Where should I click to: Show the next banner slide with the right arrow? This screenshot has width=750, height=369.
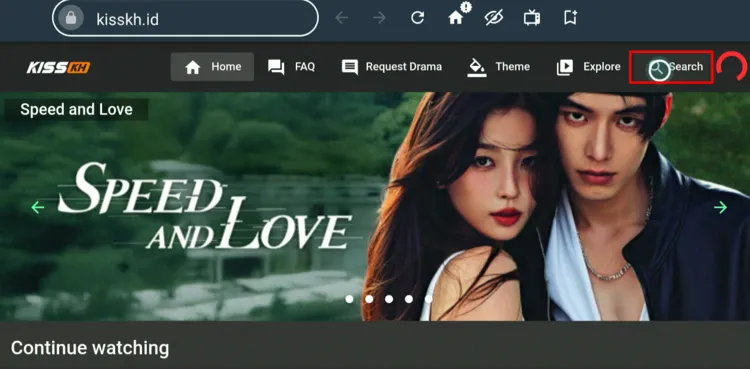(x=720, y=207)
